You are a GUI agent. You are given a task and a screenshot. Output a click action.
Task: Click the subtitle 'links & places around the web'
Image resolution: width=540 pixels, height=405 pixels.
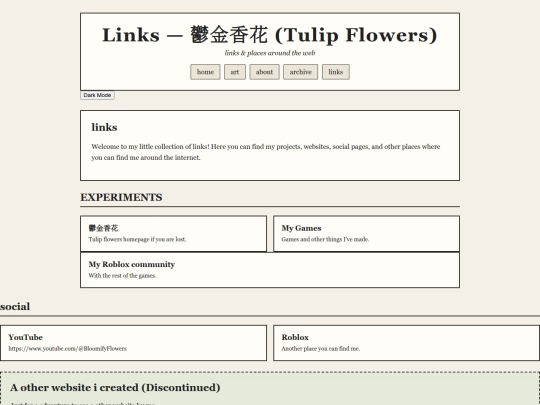pos(270,53)
